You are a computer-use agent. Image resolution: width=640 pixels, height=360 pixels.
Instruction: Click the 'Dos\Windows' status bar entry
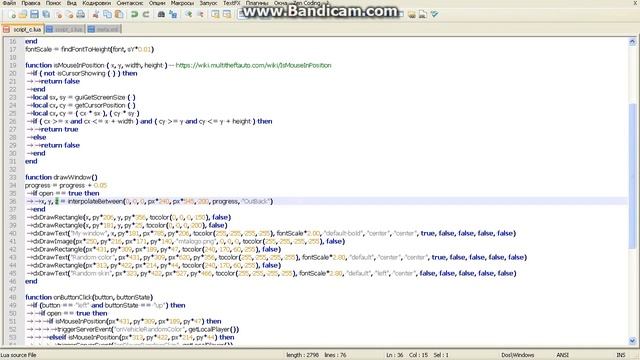coord(518,355)
